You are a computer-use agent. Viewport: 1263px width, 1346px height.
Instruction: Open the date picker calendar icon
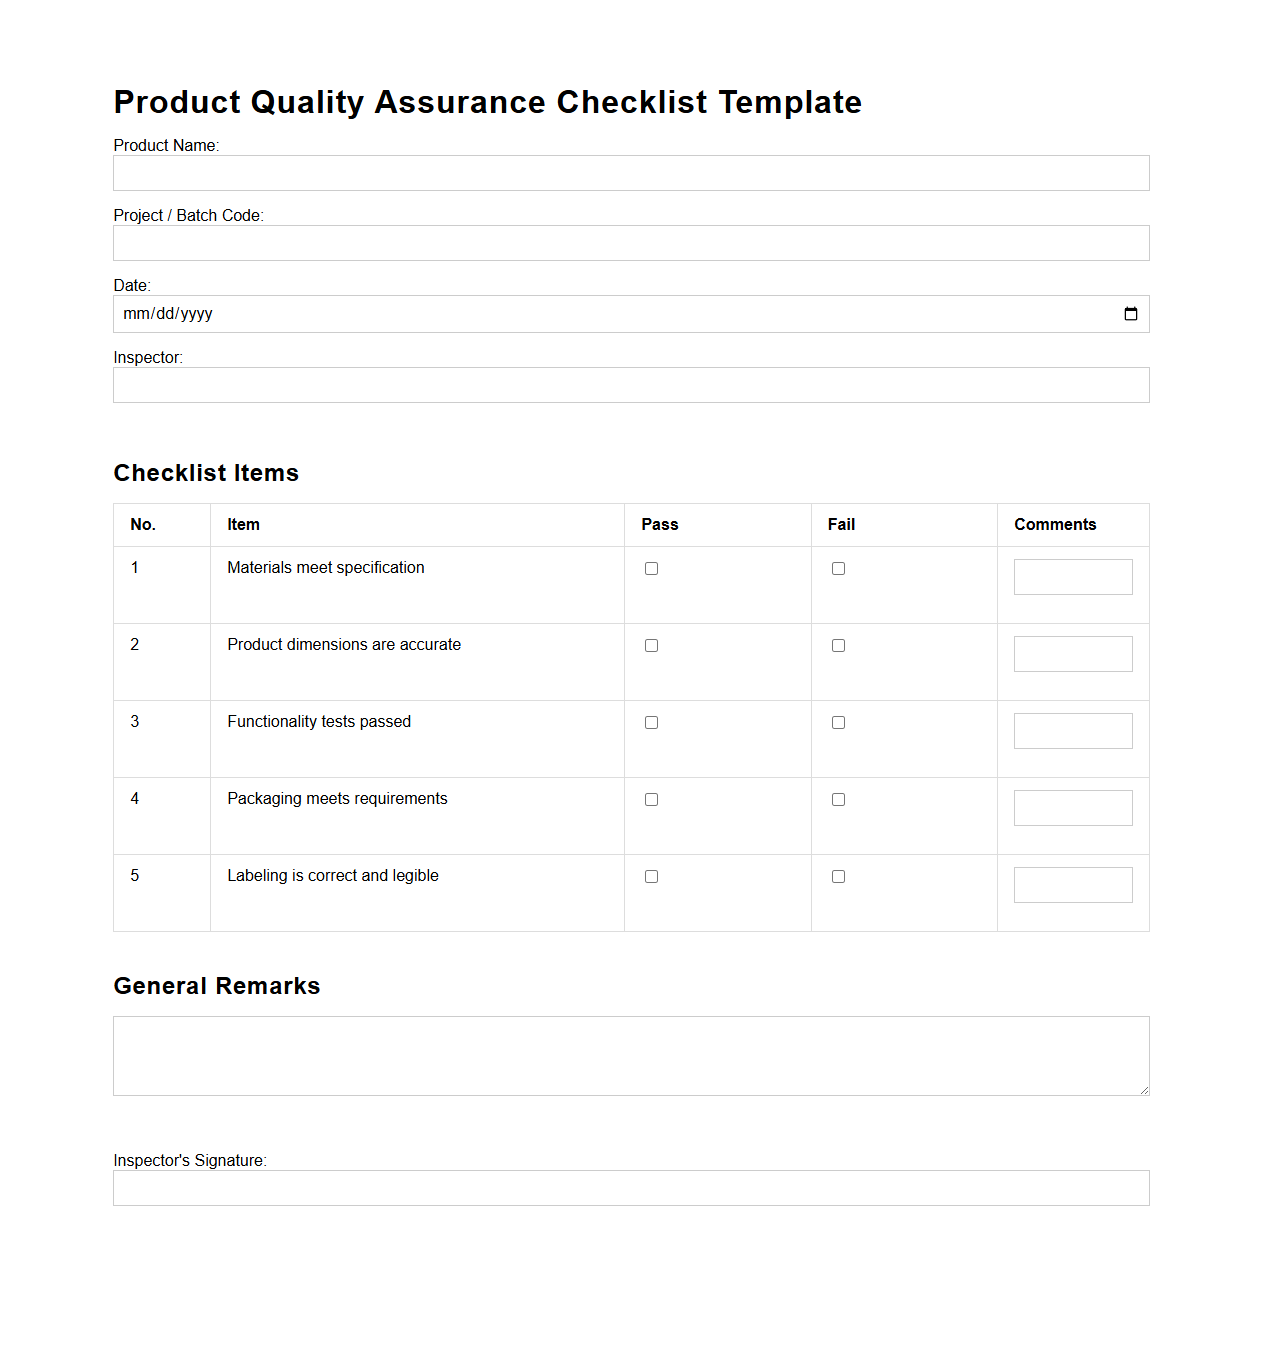pos(1130,313)
